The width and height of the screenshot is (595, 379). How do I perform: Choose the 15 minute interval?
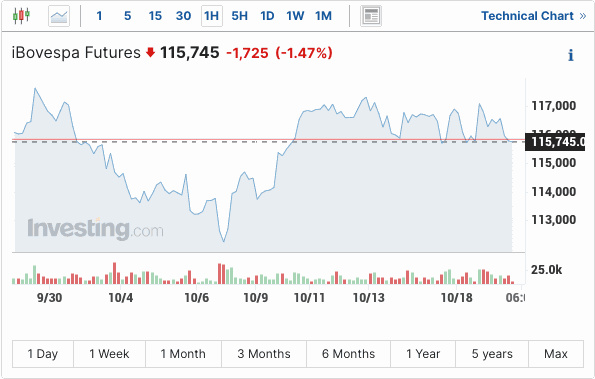[155, 16]
